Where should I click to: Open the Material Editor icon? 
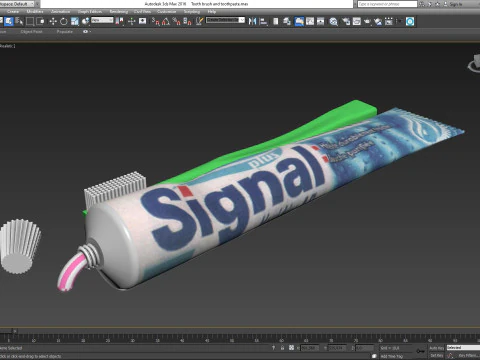tap(333, 22)
